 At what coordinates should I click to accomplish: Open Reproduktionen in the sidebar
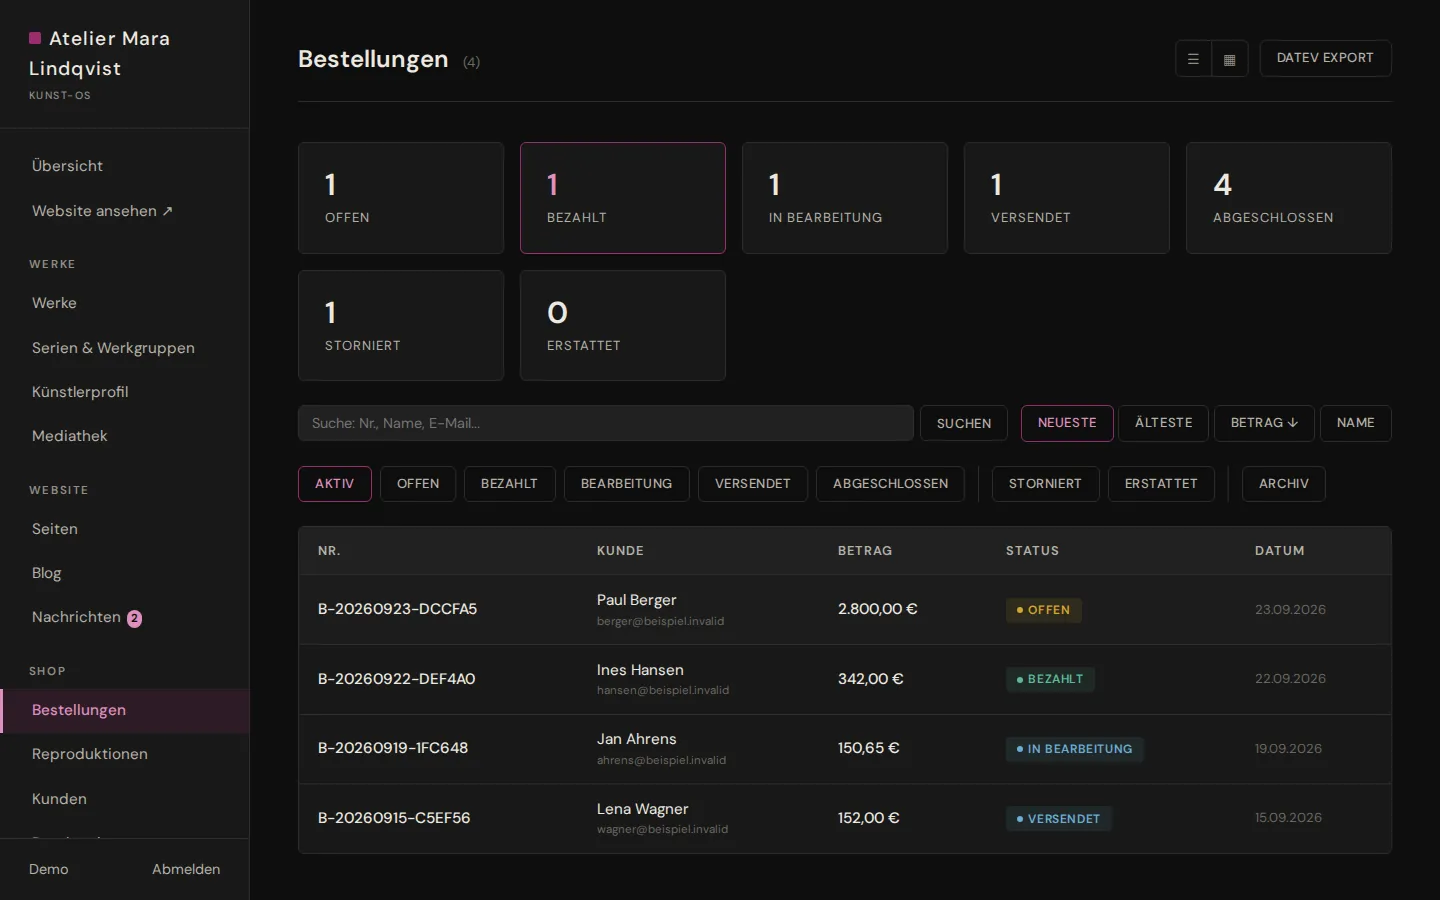point(125,754)
